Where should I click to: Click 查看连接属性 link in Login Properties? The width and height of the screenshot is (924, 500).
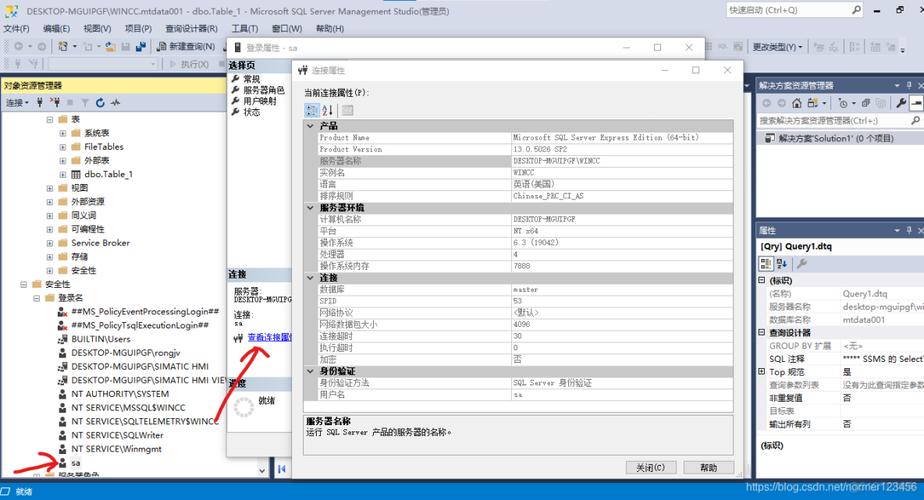pos(269,337)
